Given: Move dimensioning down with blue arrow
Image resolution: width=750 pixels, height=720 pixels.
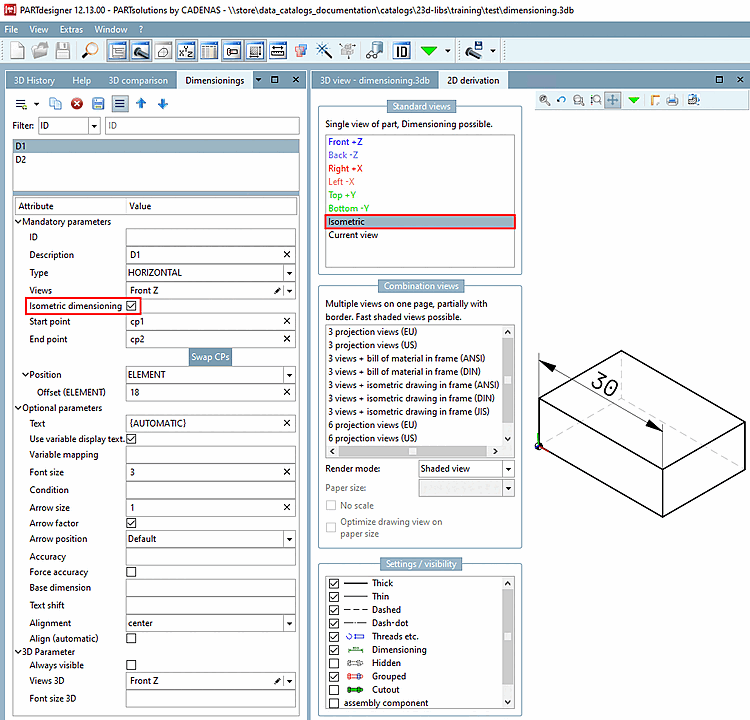Looking at the screenshot, I should 163,103.
